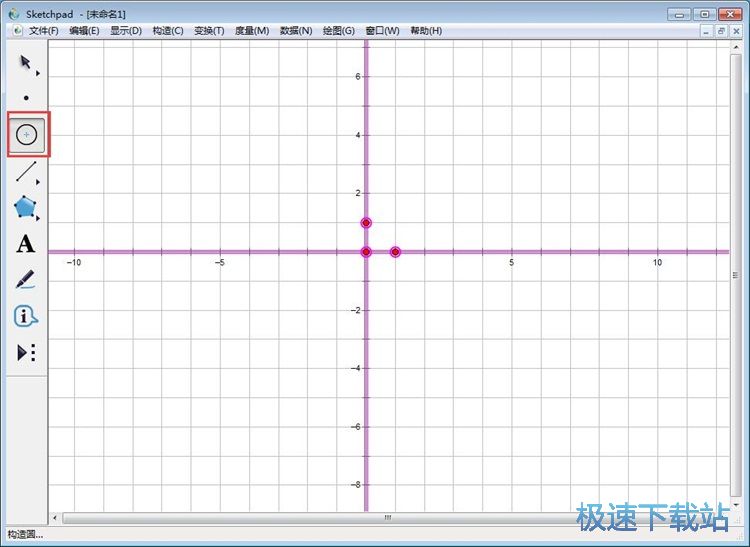Open the 度量(M) menu
The image size is (750, 547).
[x=252, y=31]
